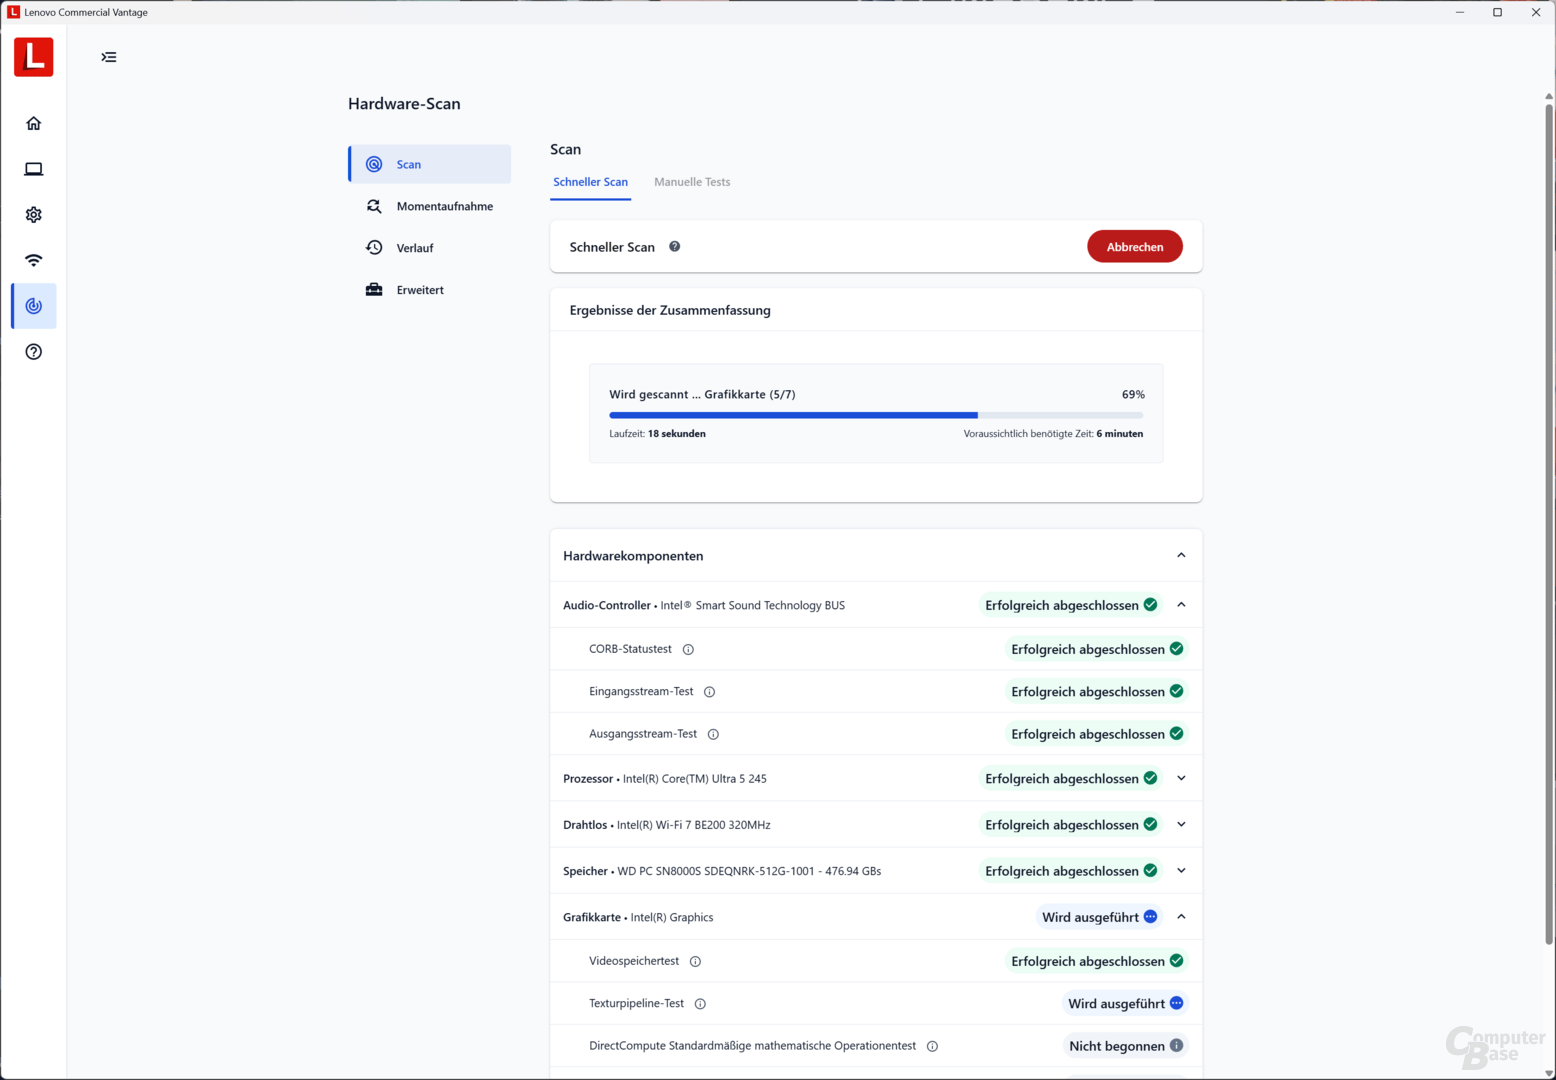The width and height of the screenshot is (1556, 1080).
Task: Open the Device laptop icon in sidebar
Action: pyautogui.click(x=34, y=169)
